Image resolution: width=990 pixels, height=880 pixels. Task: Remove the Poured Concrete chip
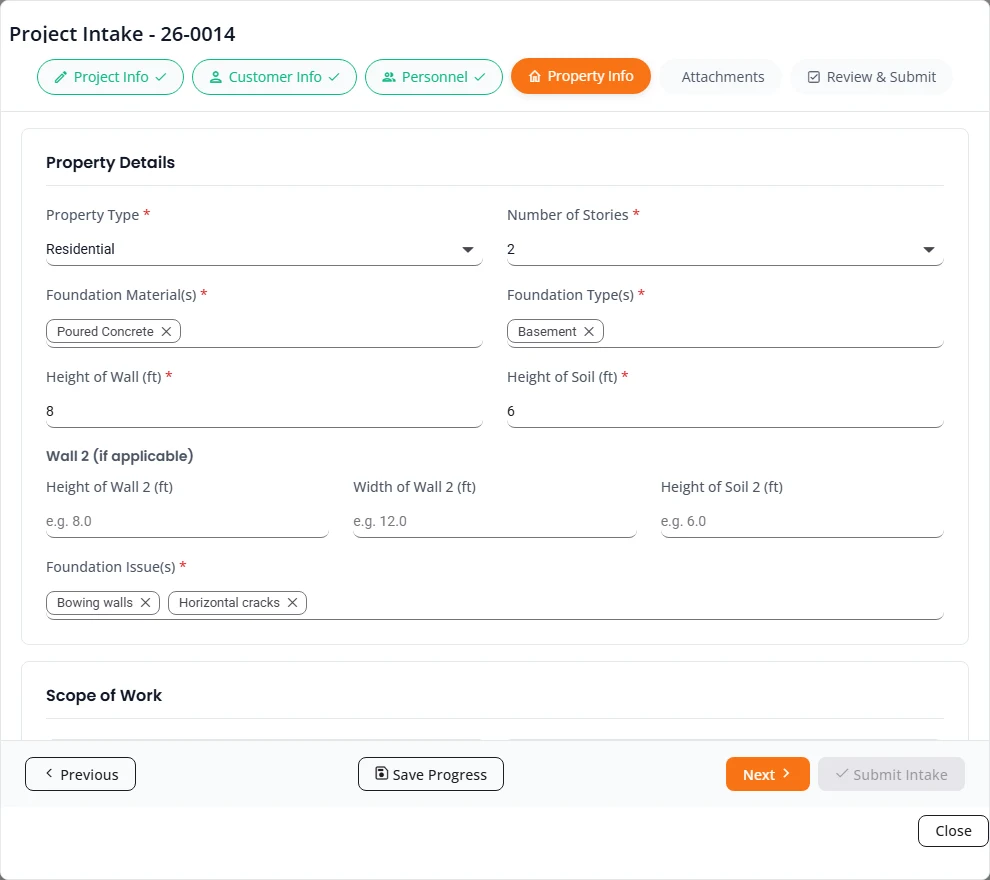tap(166, 331)
